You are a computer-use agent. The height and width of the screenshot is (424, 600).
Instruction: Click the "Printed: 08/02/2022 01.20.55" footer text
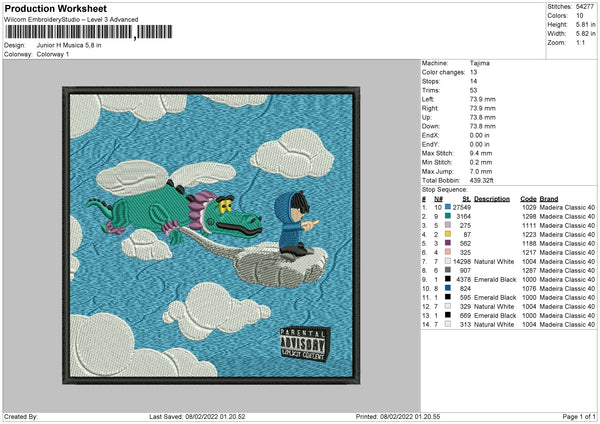click(398, 416)
